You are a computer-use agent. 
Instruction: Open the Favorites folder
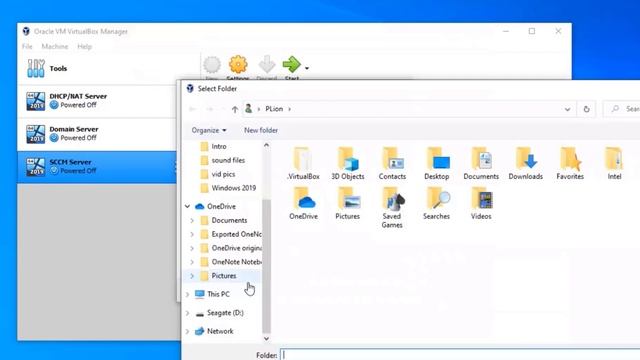pos(570,163)
